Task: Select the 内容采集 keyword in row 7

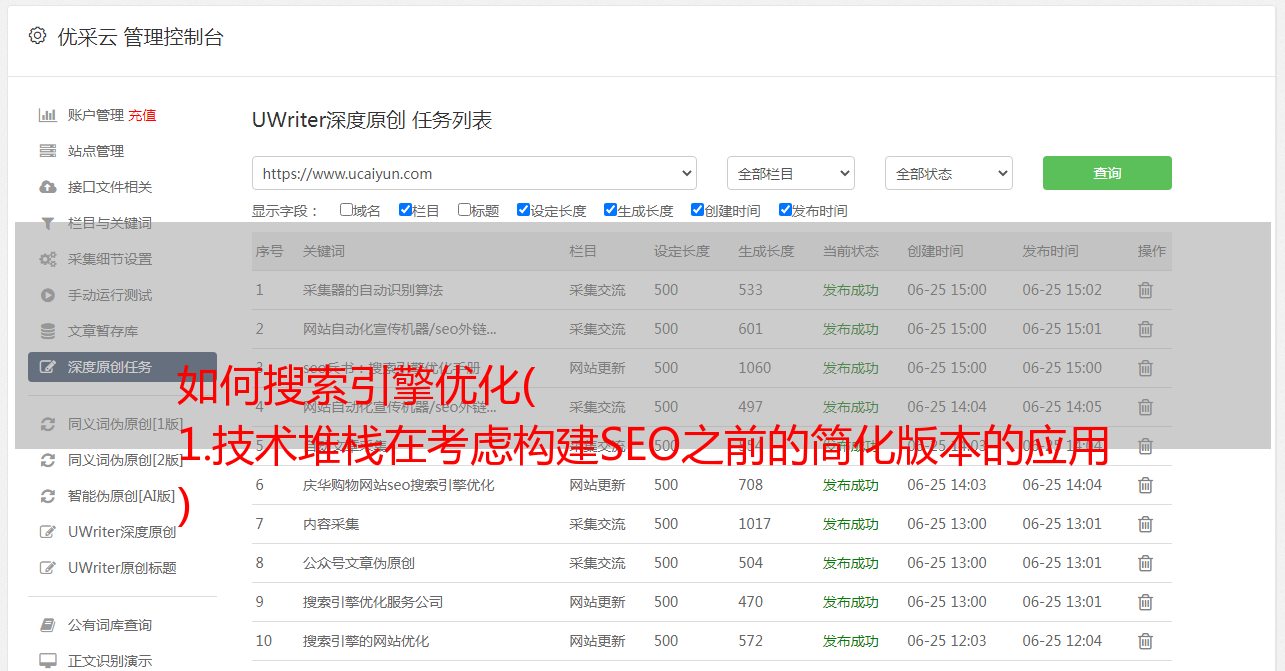Action: point(331,524)
